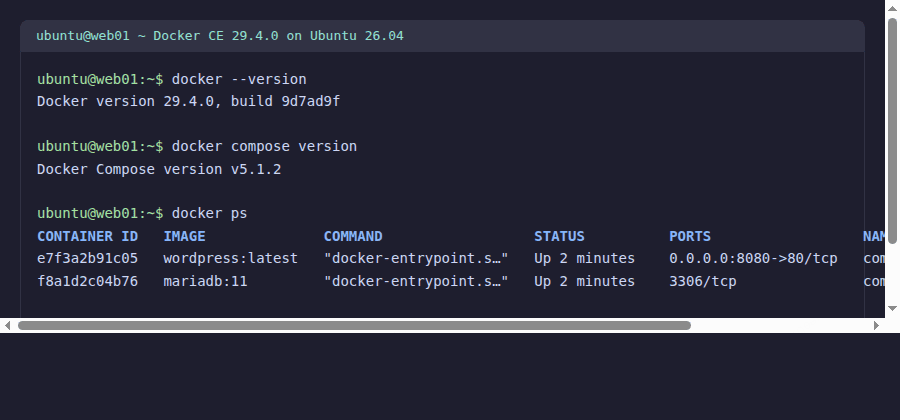Screen dimensions: 900x420
Task: Click the COMMAND column header
Action: pyautogui.click(x=353, y=236)
